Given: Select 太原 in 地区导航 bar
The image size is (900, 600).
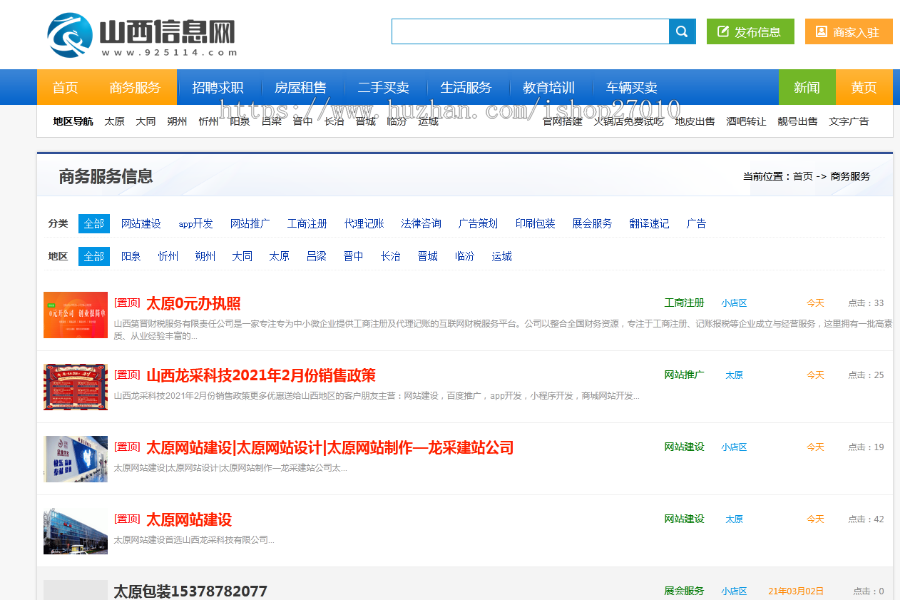Looking at the screenshot, I should tap(114, 121).
